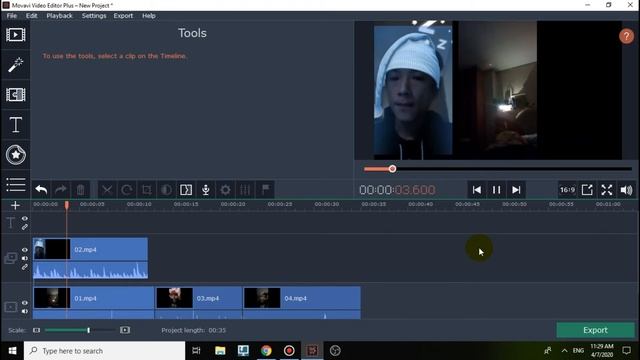
Task: Open the File menu
Action: click(12, 16)
